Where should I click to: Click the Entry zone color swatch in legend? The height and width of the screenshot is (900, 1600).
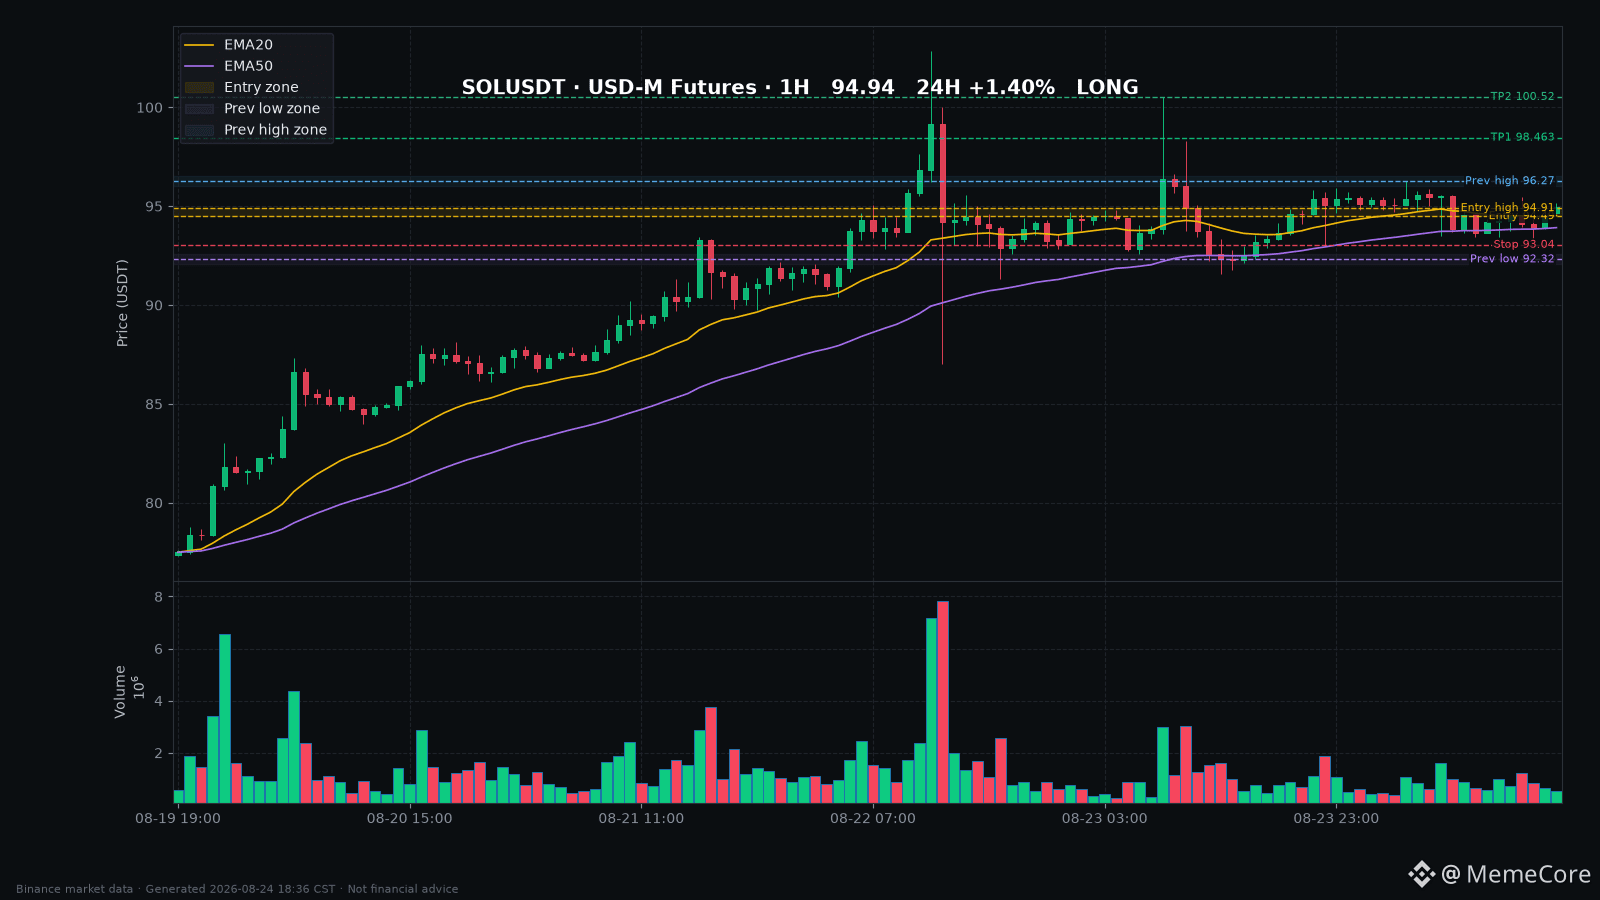(x=199, y=88)
